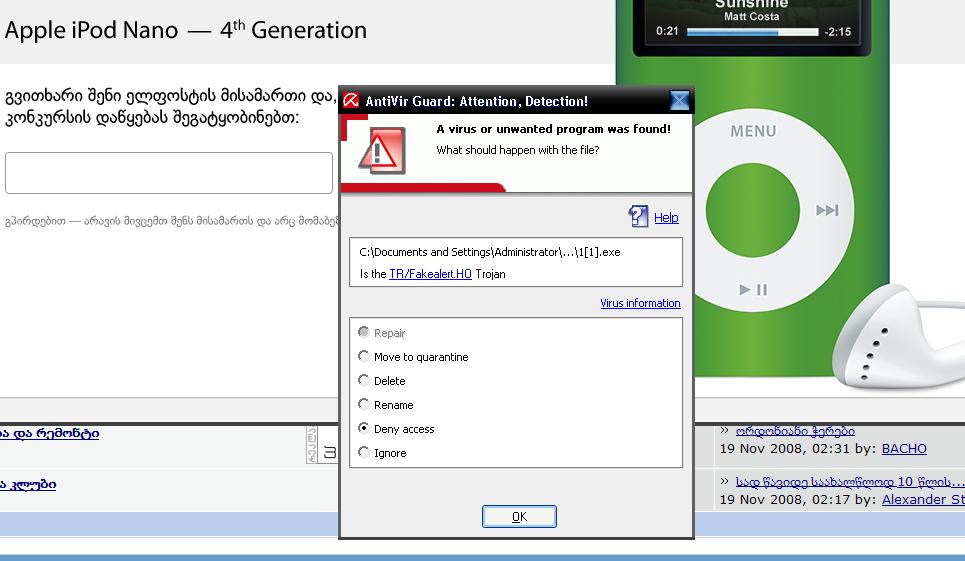The image size is (965, 561).
Task: Open the კლუბი forum link
Action: coord(28,484)
